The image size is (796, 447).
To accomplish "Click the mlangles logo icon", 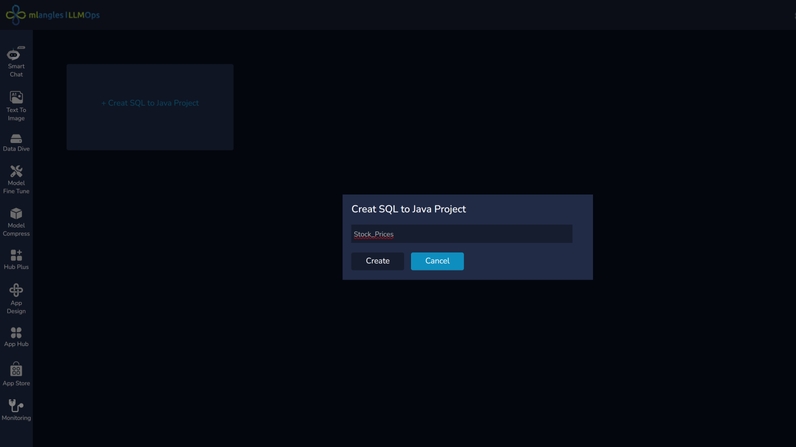I will point(15,15).
